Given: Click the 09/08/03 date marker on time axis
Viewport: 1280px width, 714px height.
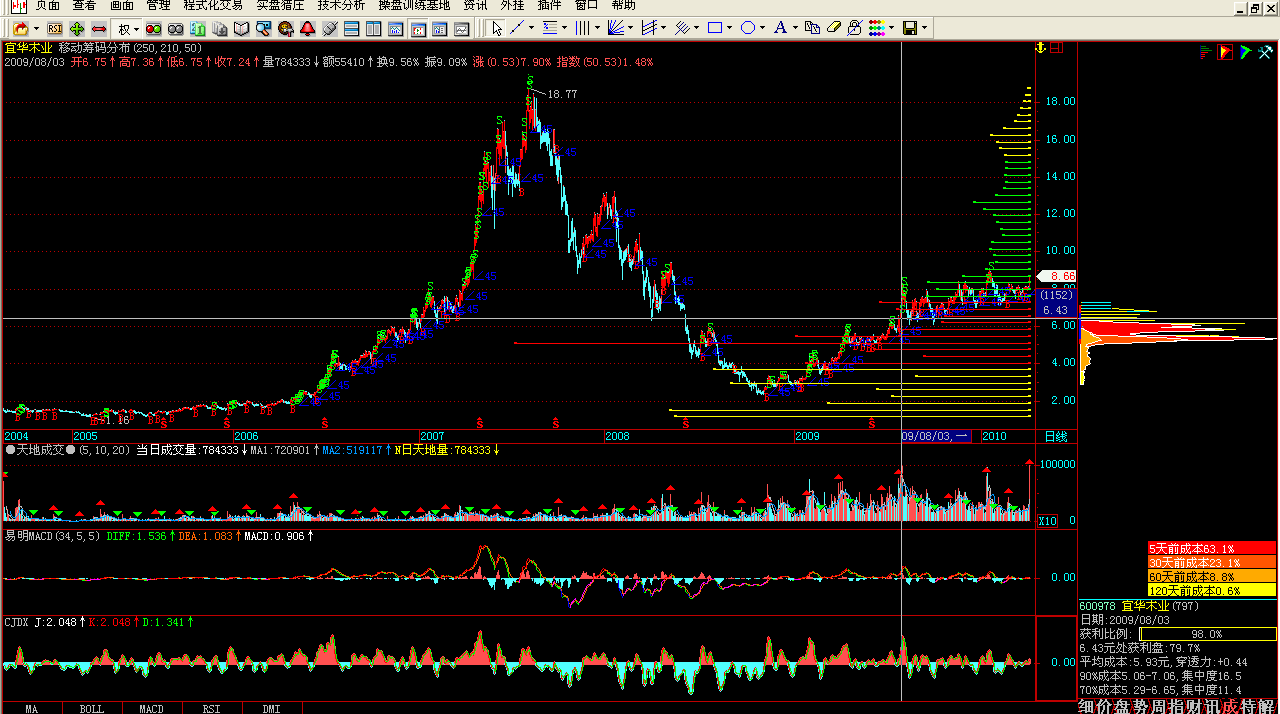Looking at the screenshot, I should pyautogui.click(x=936, y=437).
